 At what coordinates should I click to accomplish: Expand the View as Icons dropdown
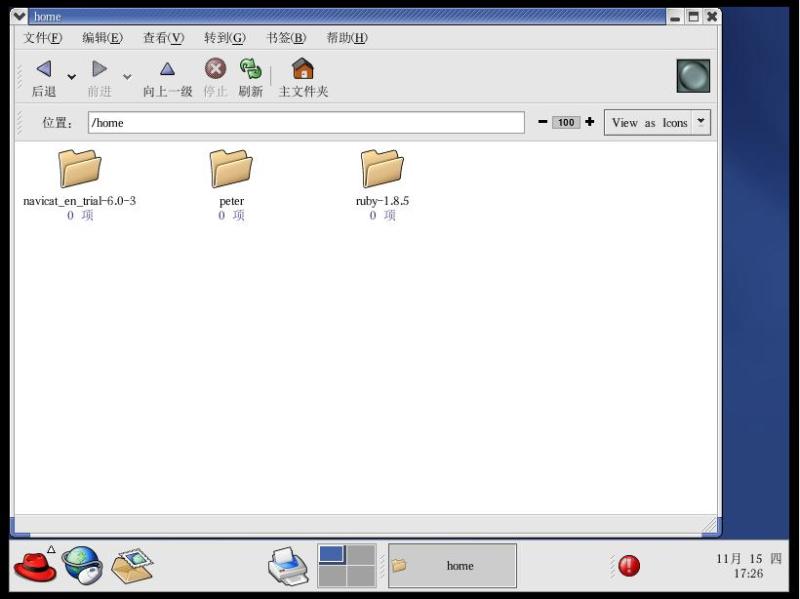[x=701, y=122]
